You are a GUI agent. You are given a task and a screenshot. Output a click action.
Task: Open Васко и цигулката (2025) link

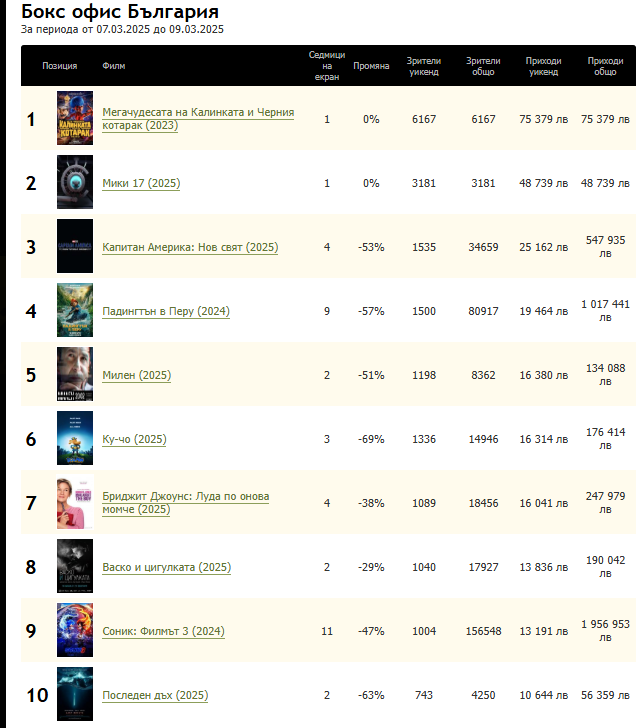pos(167,567)
